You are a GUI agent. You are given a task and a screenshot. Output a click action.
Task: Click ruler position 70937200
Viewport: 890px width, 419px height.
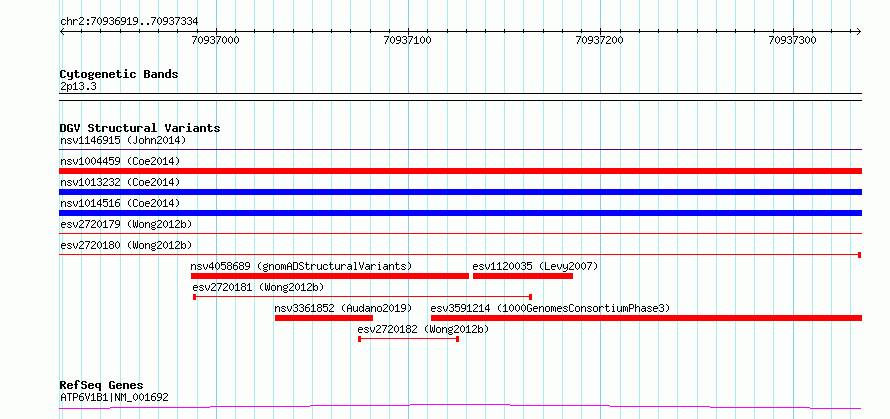[599, 40]
